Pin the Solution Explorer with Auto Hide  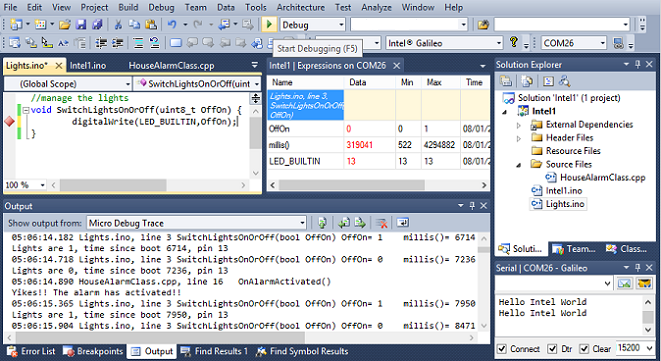(x=637, y=64)
